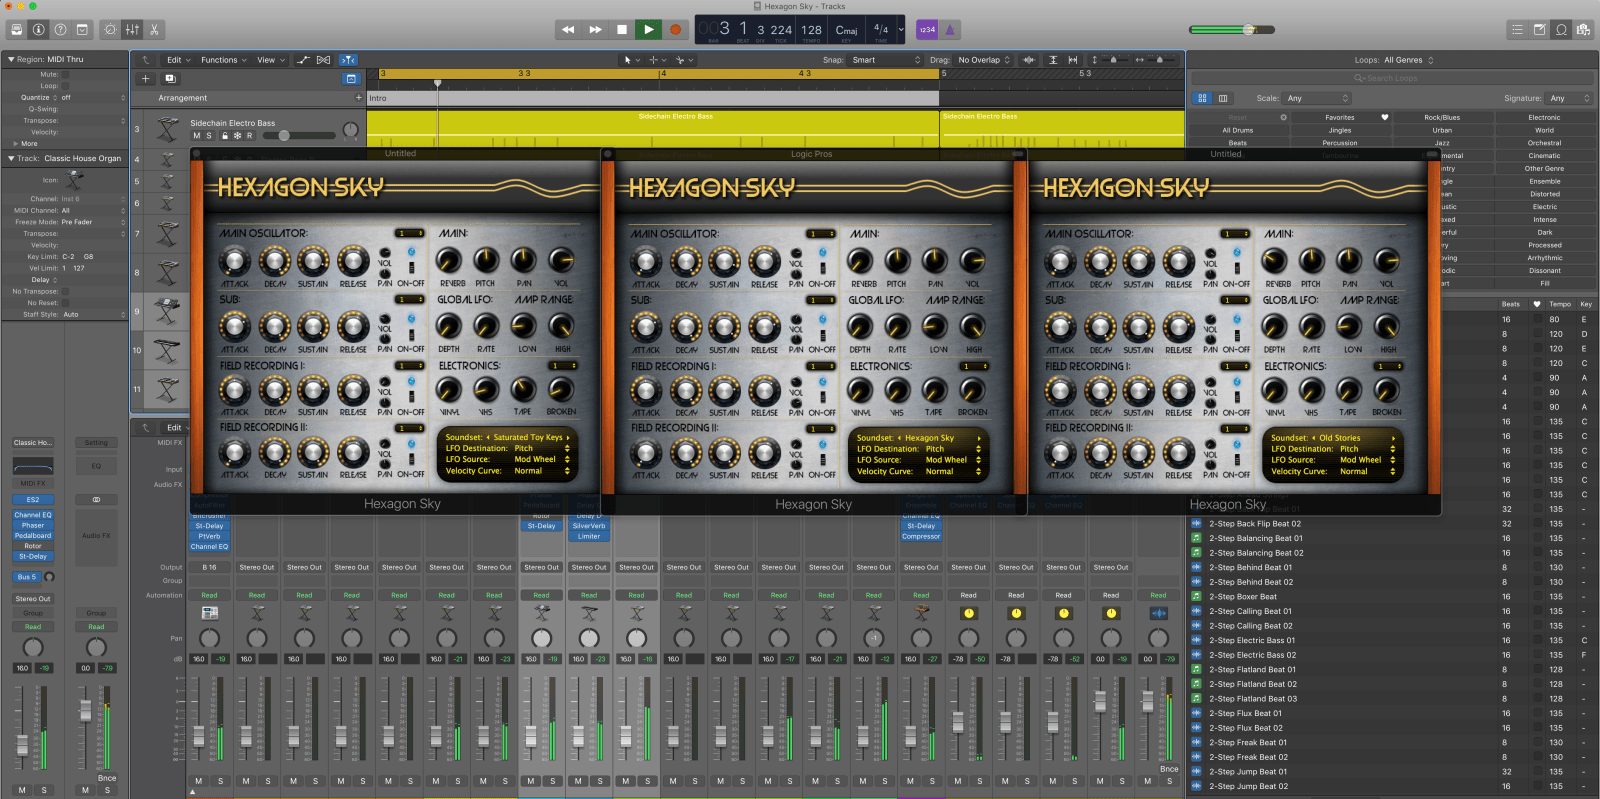Open Quick Help question mark icon

click(x=60, y=30)
